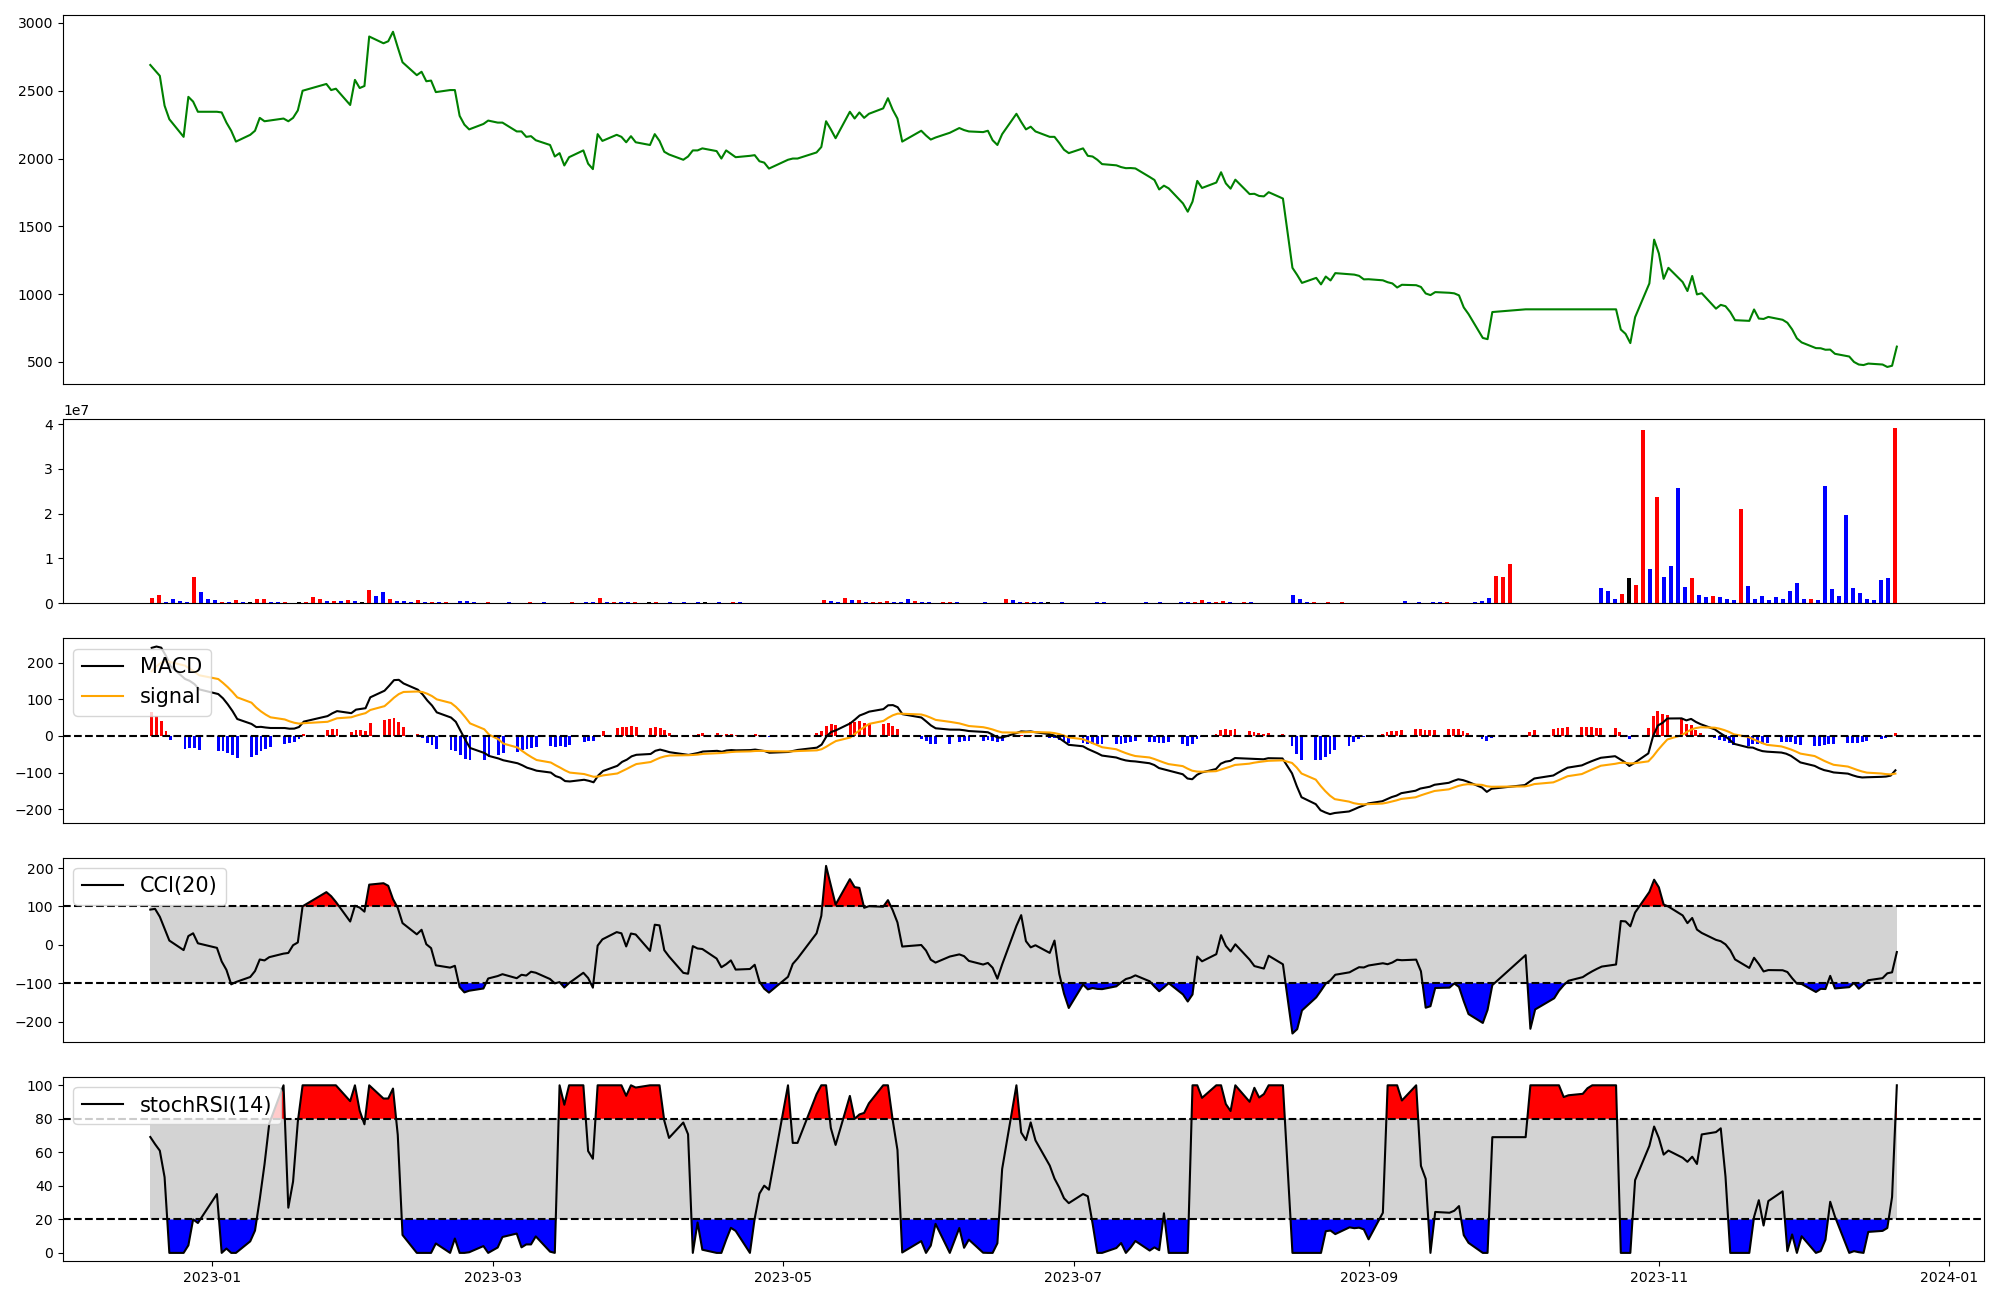Click the price peak near 2900 in February
This screenshot has width=2000, height=1300.
[392, 33]
